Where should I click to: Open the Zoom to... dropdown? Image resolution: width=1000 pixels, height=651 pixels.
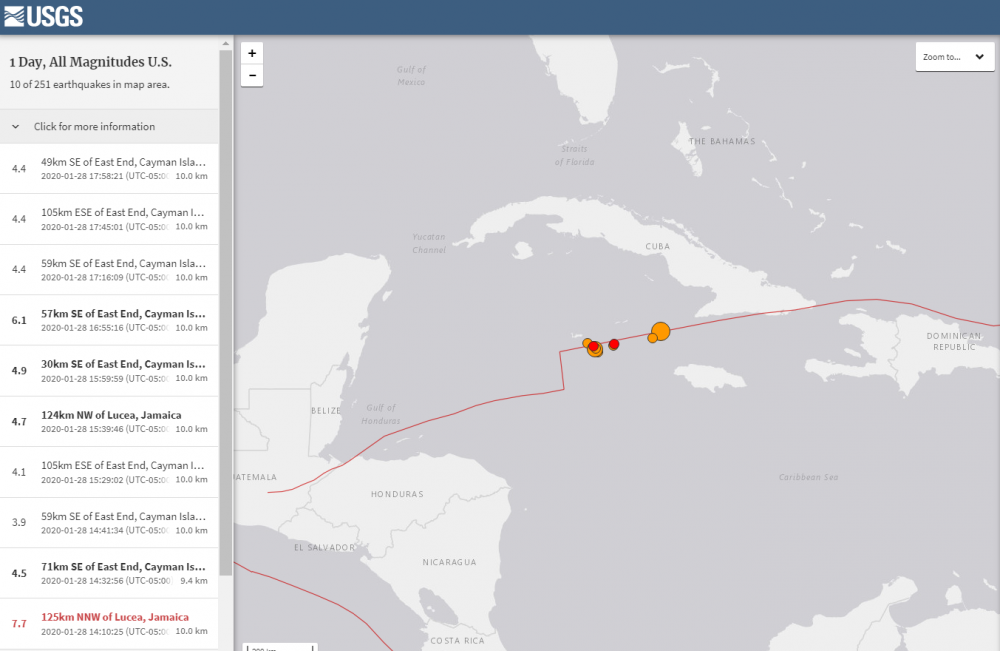pyautogui.click(x=954, y=57)
